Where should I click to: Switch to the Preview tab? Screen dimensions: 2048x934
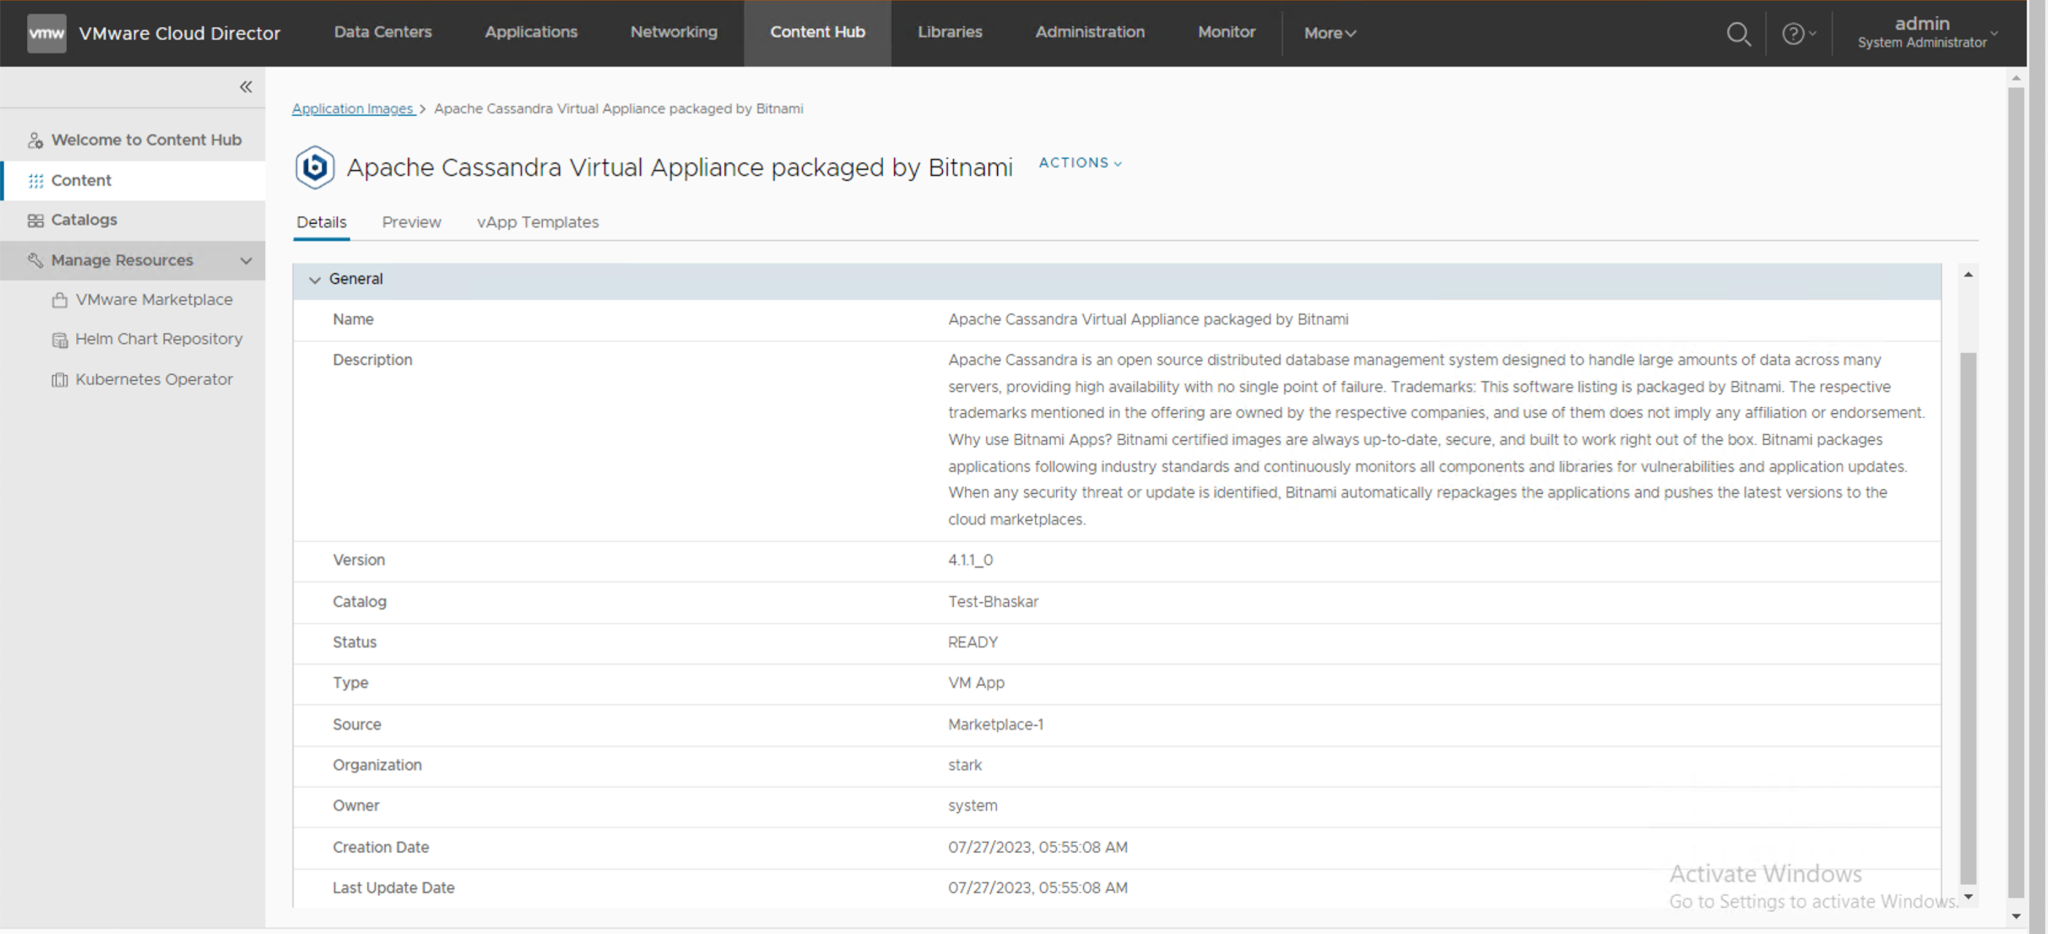[411, 222]
